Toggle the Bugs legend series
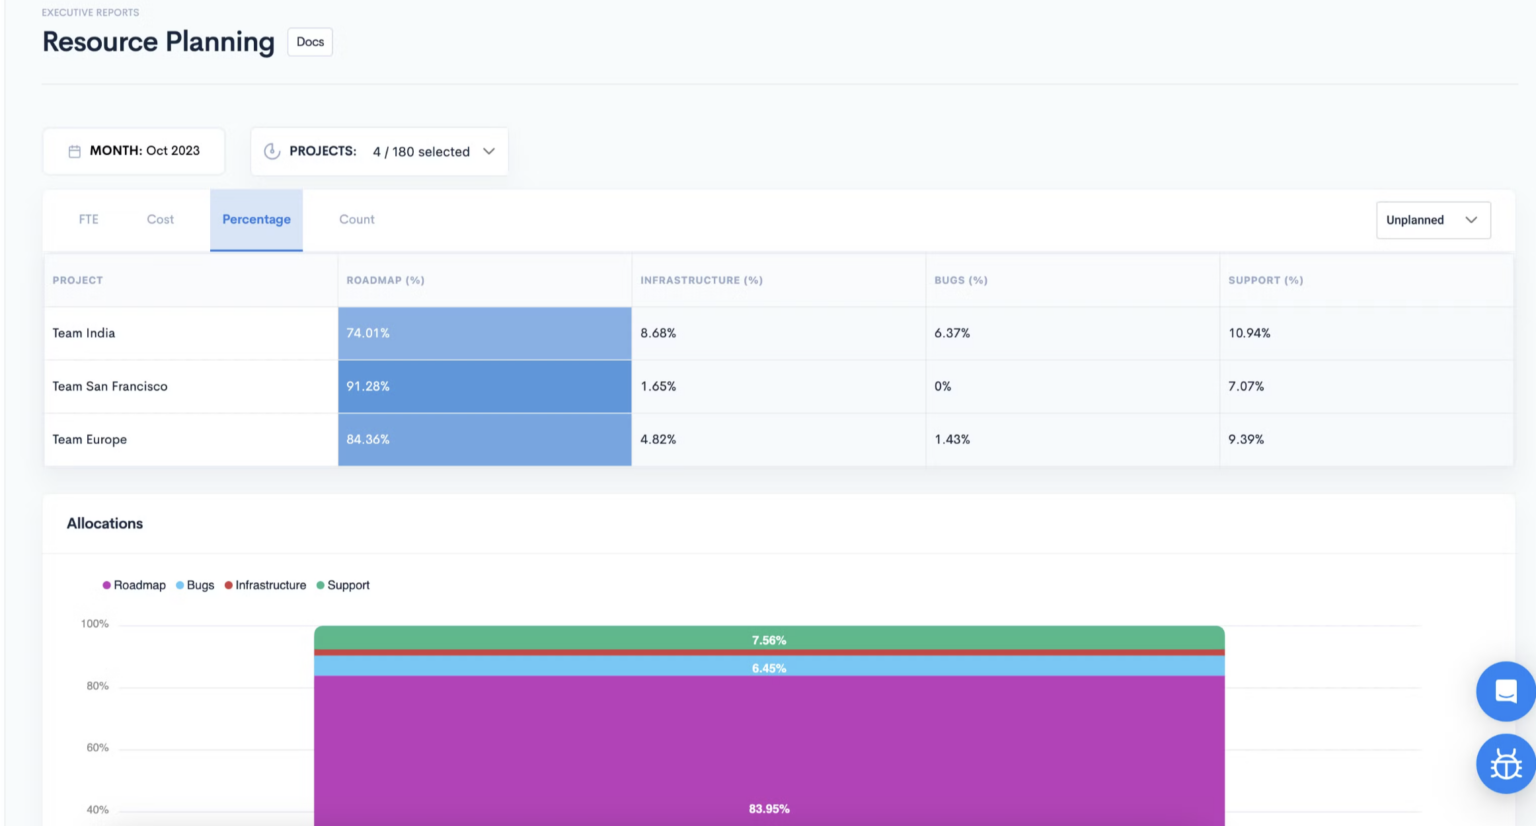Viewport: 1536px width, 826px height. point(195,585)
